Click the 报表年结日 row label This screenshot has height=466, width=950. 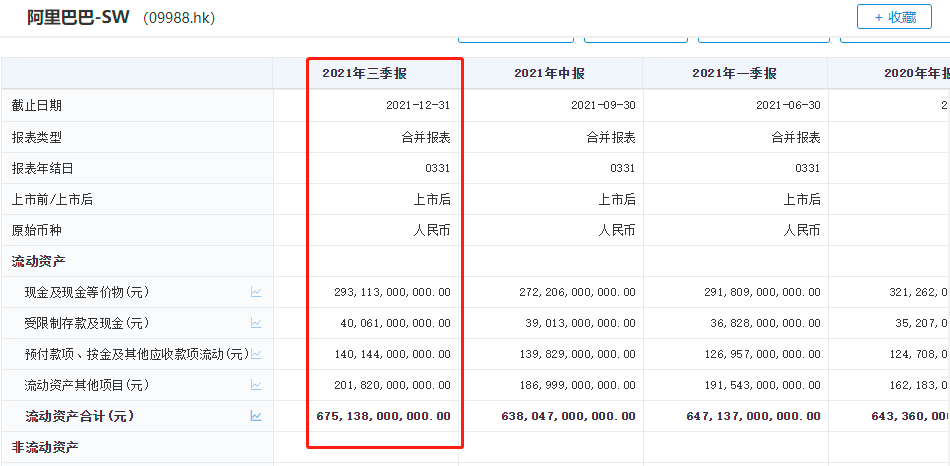tap(42, 168)
